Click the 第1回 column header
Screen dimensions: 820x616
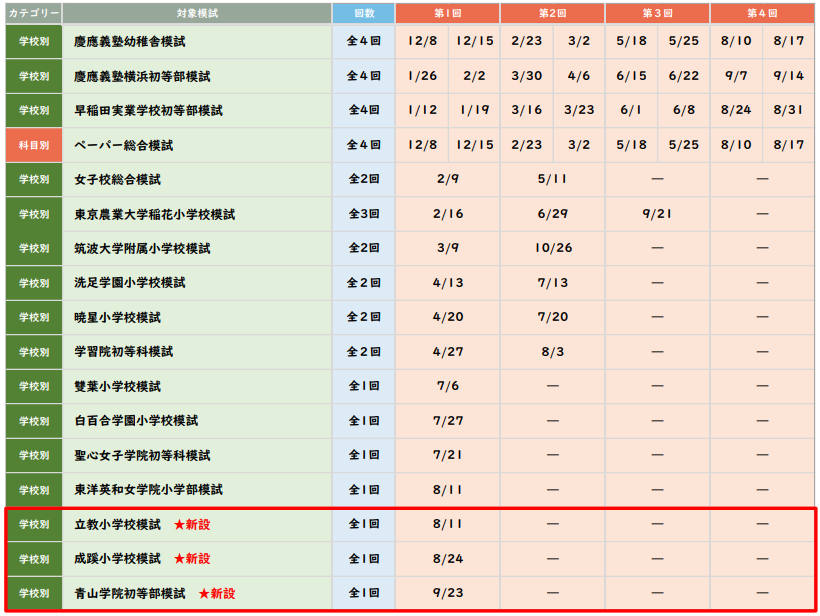click(x=448, y=14)
